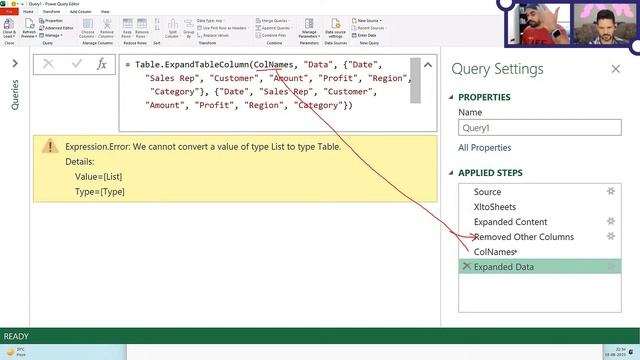Expand the Queries pane chevron
This screenshot has width=640, height=360.
click(15, 63)
